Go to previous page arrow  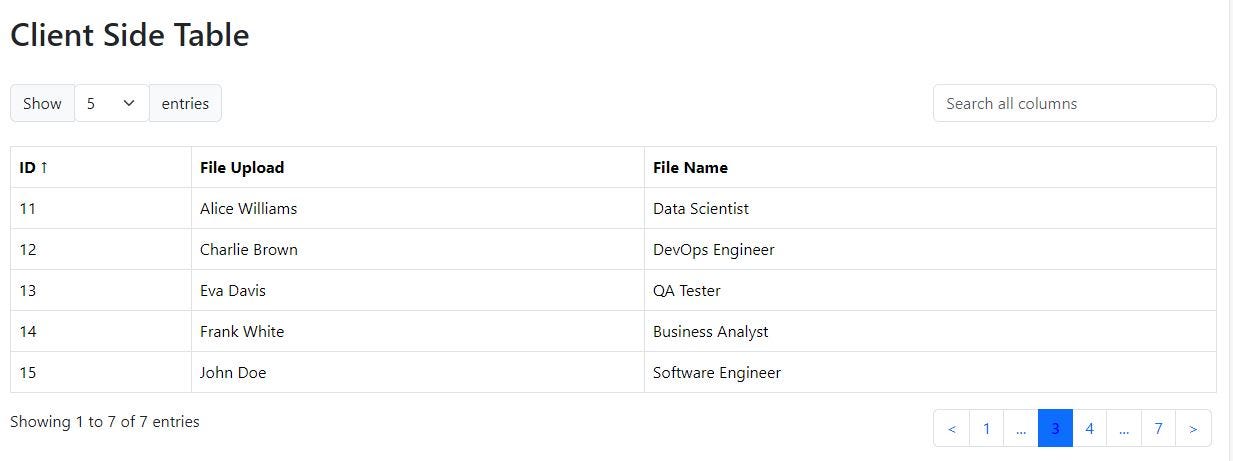(x=951, y=429)
